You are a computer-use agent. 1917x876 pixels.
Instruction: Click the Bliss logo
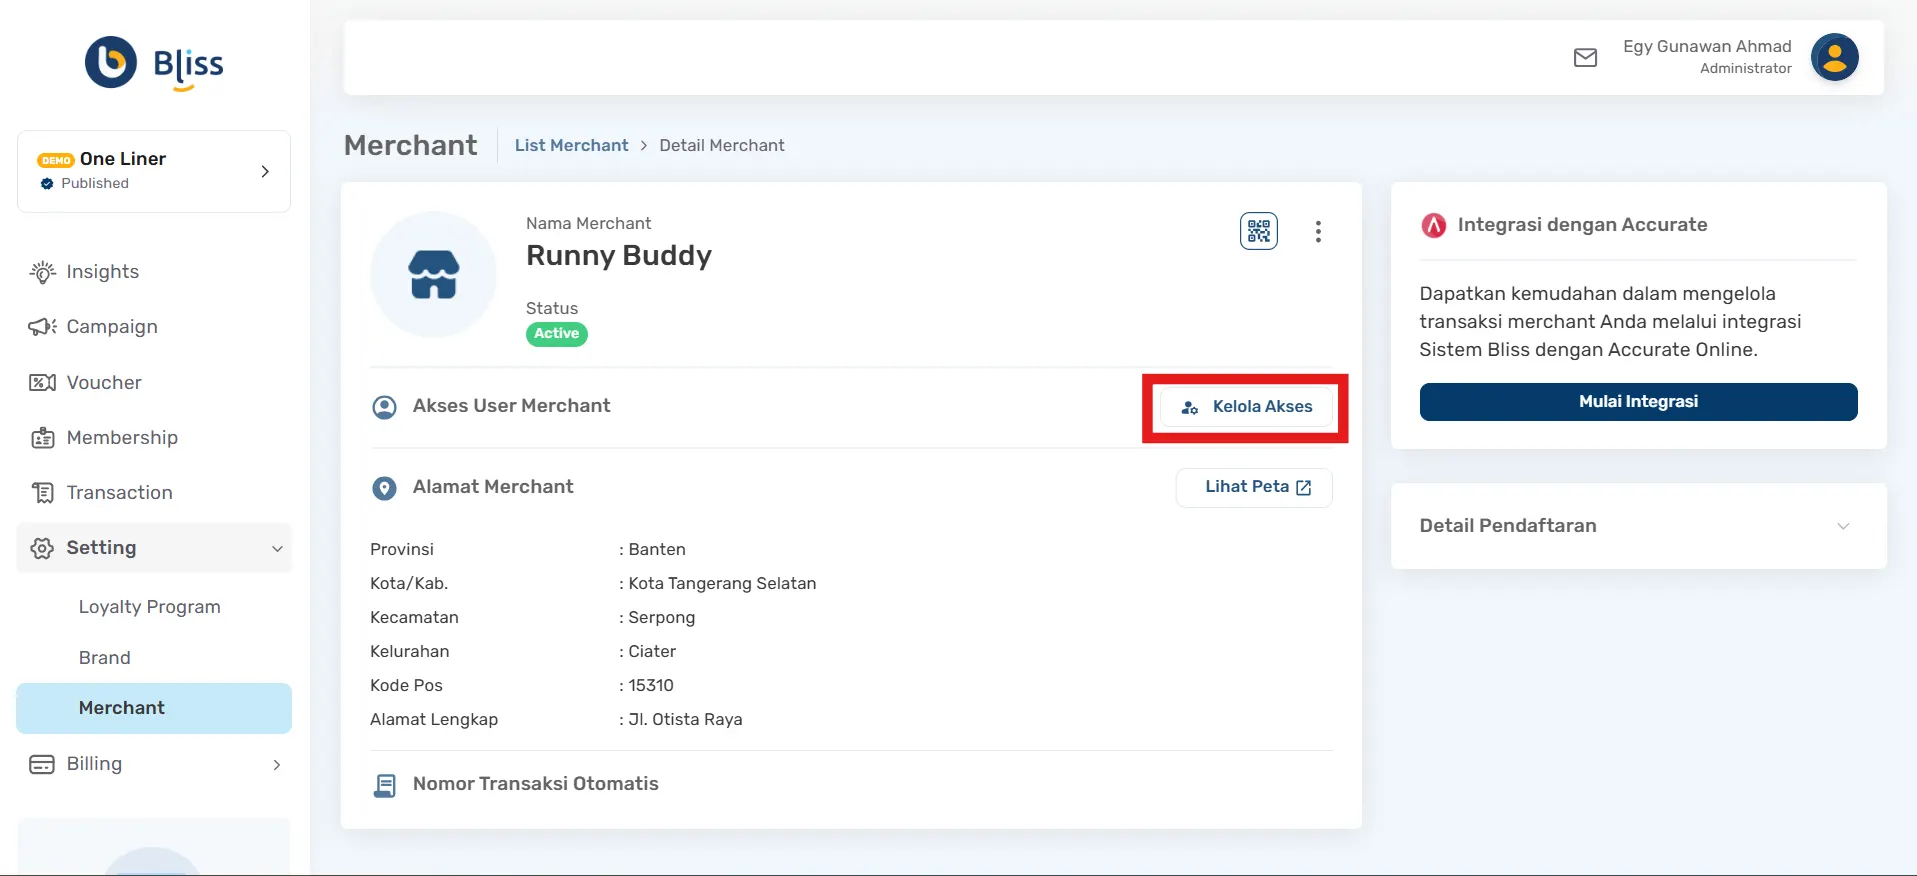[154, 63]
